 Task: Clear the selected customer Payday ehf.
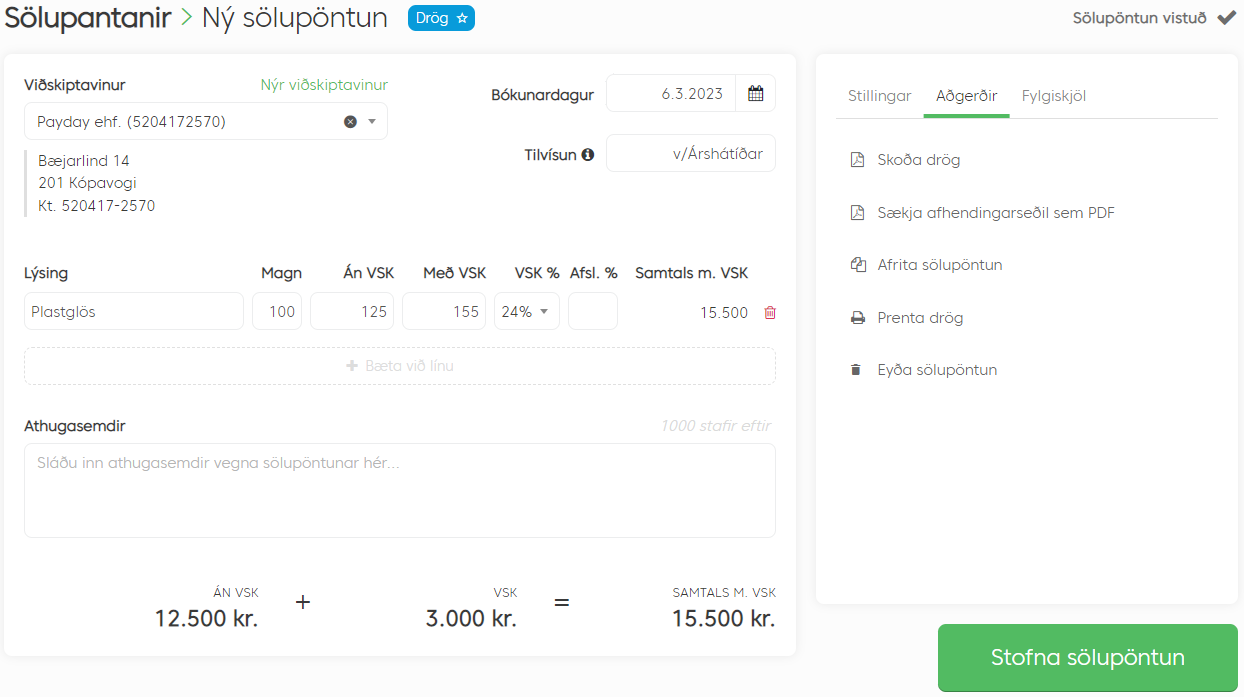[350, 122]
